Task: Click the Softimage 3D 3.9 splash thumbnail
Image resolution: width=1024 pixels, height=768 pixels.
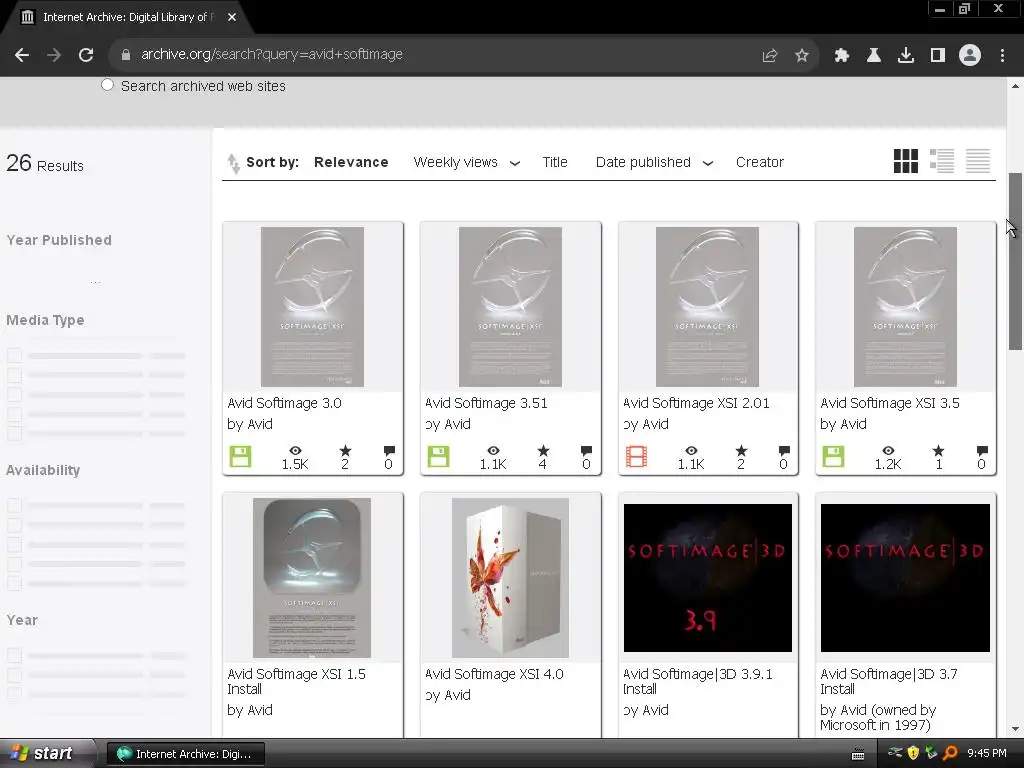Action: click(x=708, y=578)
